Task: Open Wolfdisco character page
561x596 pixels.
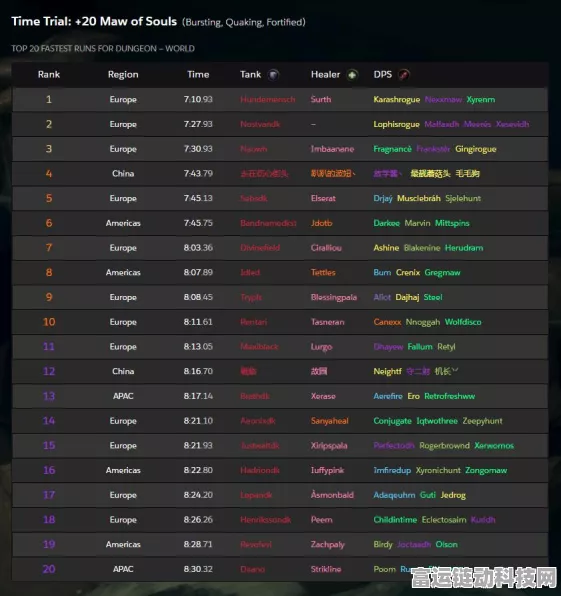Action: [x=463, y=322]
